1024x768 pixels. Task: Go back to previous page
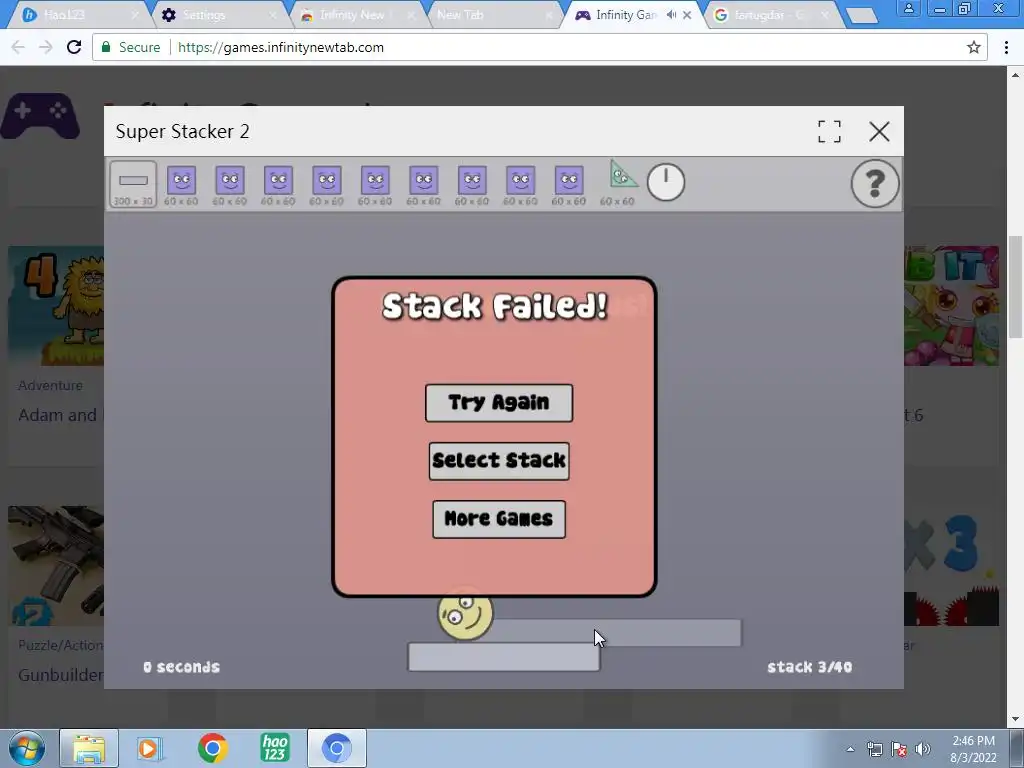click(x=18, y=47)
